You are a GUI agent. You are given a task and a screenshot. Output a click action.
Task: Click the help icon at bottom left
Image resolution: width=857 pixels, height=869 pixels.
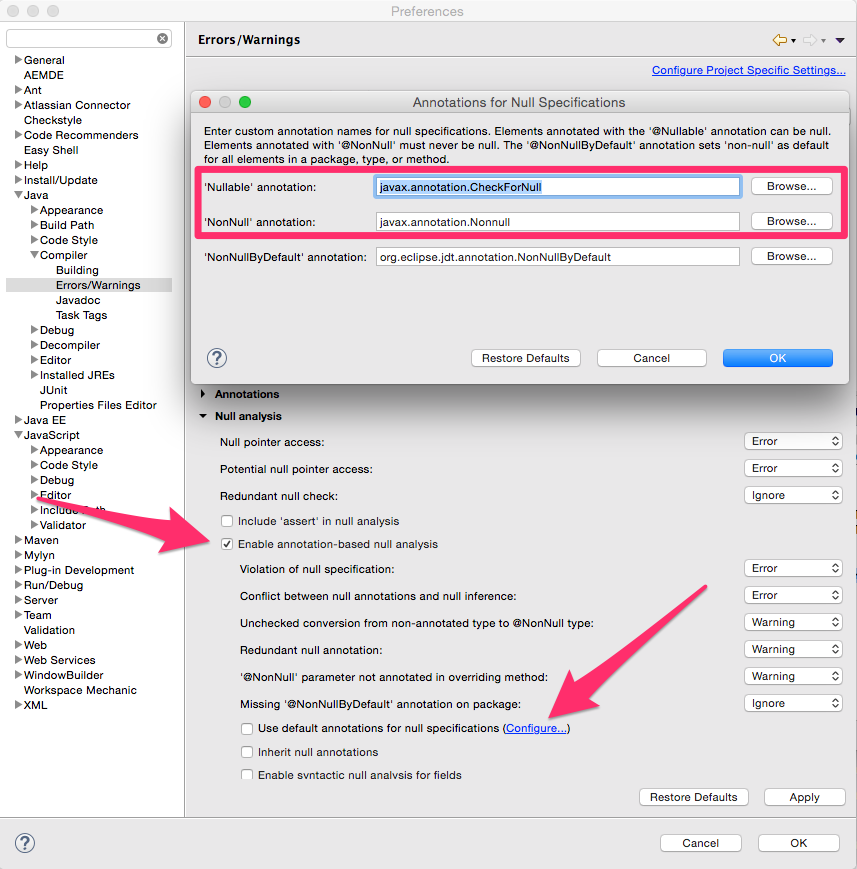point(25,843)
